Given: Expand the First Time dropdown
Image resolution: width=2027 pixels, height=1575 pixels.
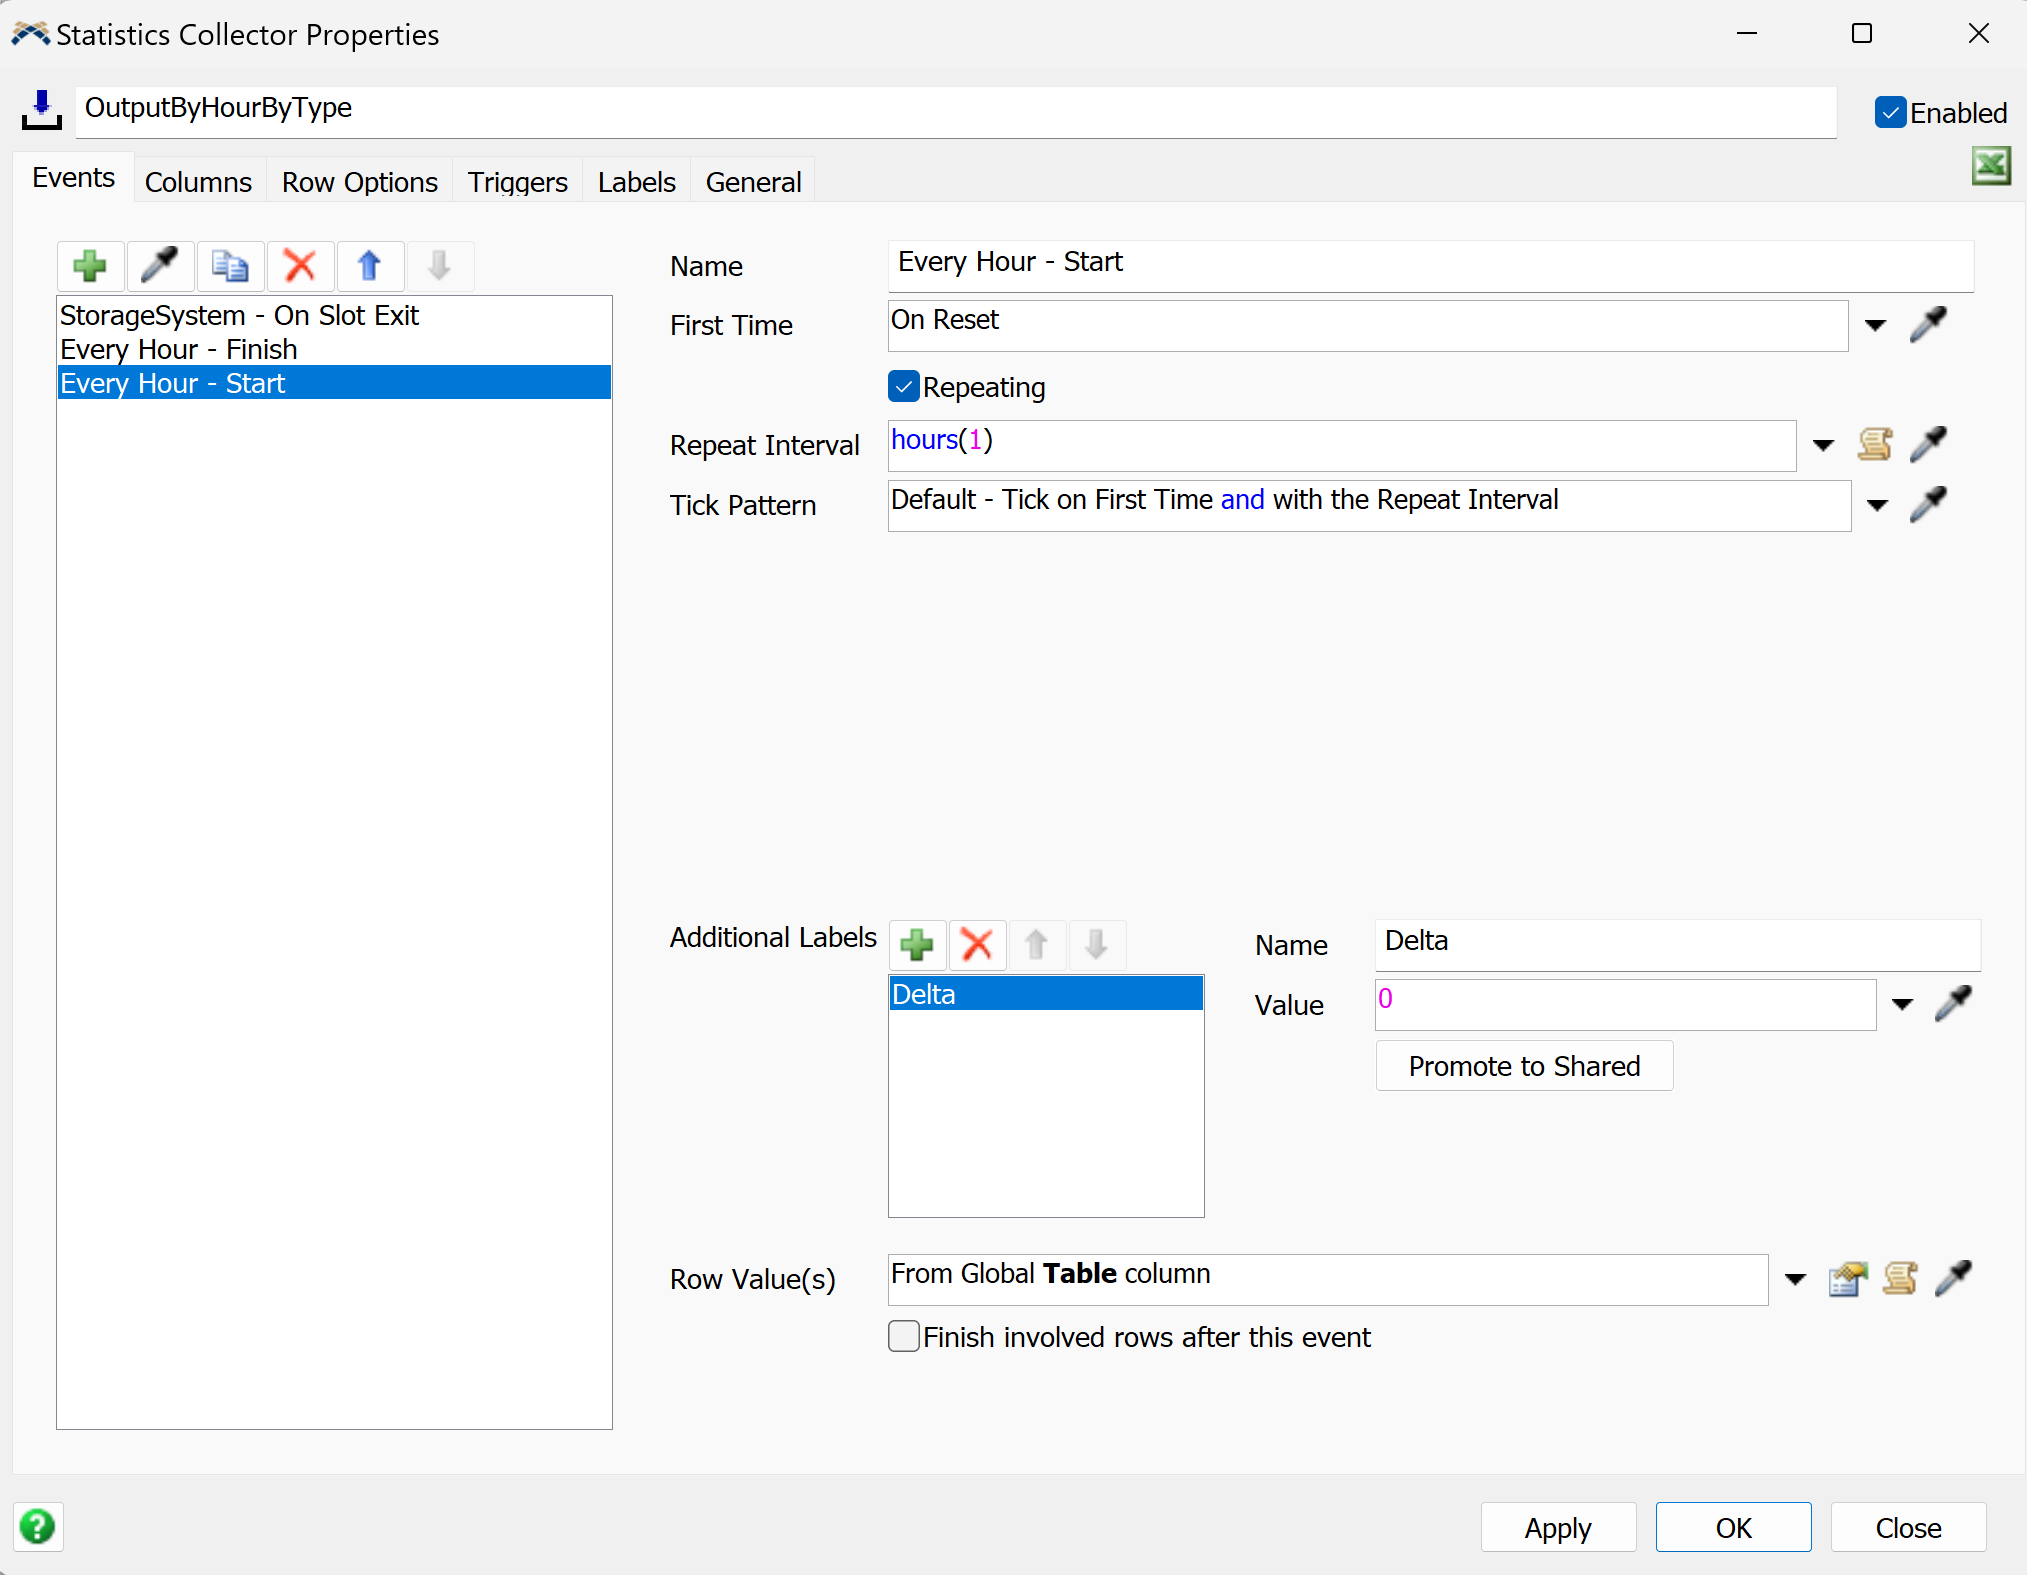Looking at the screenshot, I should tap(1875, 326).
